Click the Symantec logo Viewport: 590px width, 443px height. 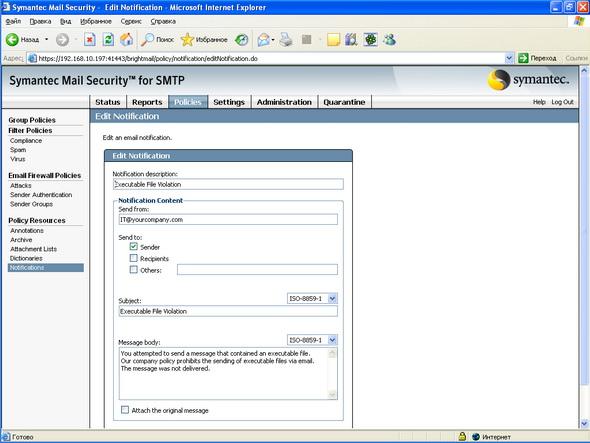(x=528, y=80)
